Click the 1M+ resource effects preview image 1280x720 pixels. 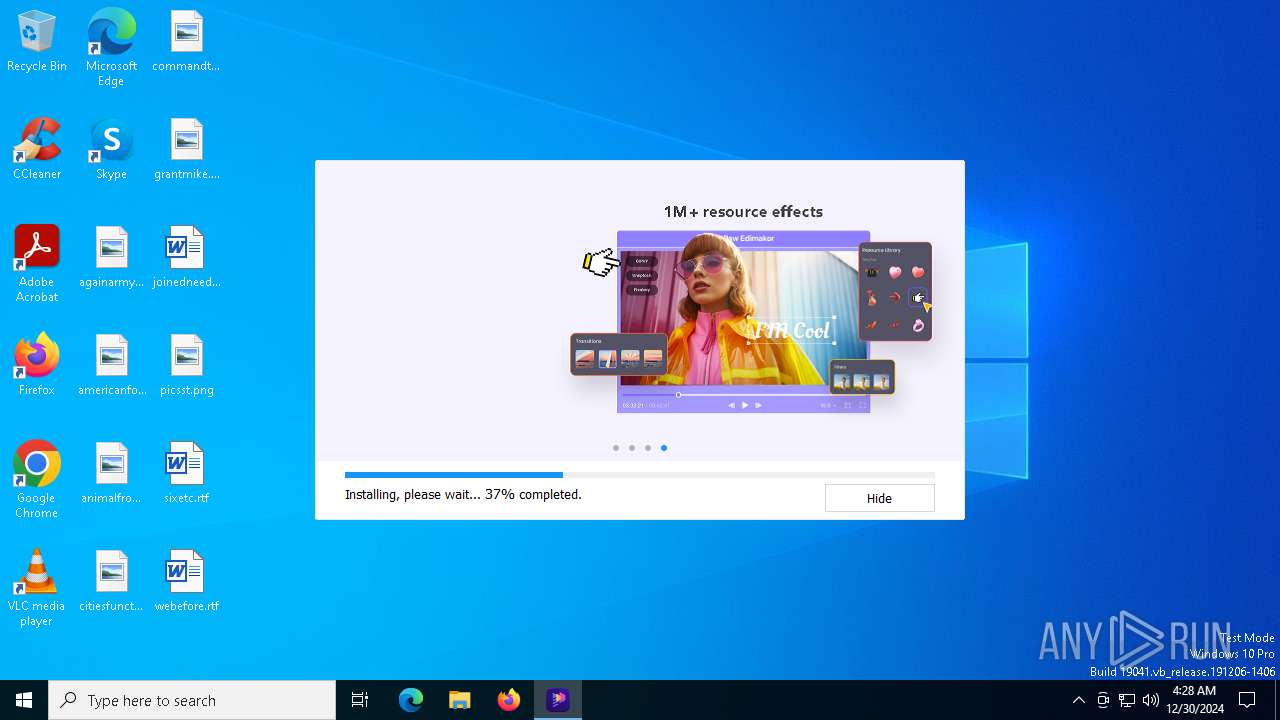pos(751,322)
